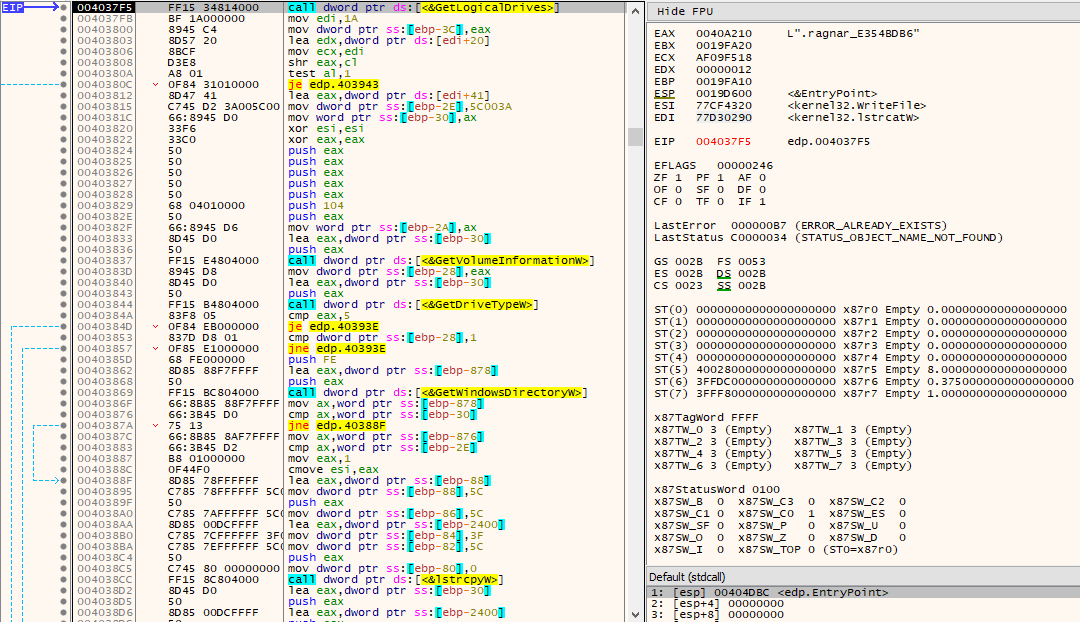The width and height of the screenshot is (1080, 622).
Task: Click EAX register value 0040A210
Action: pyautogui.click(x=724, y=33)
